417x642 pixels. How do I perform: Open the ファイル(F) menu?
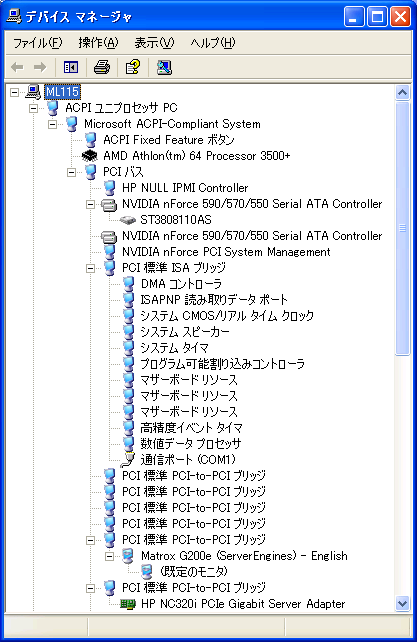37,43
